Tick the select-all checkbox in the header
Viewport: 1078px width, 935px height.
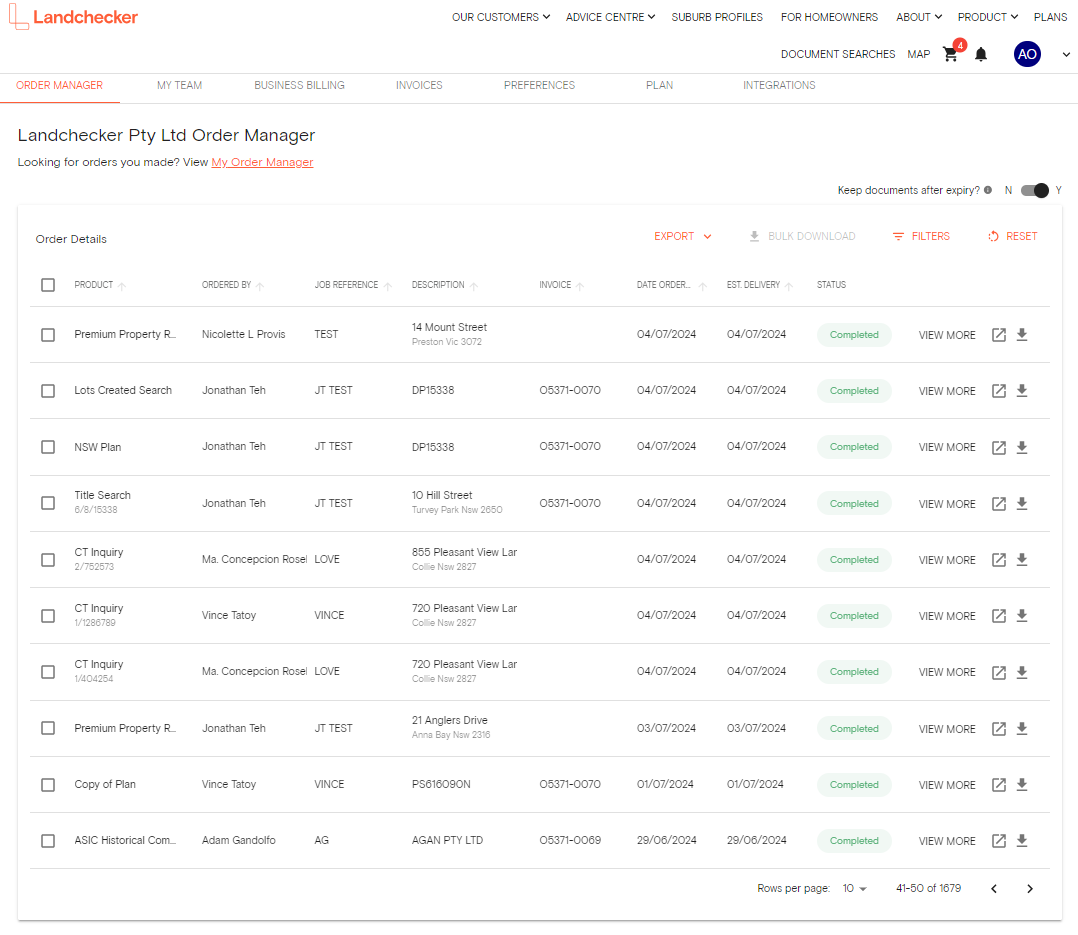pyautogui.click(x=48, y=285)
